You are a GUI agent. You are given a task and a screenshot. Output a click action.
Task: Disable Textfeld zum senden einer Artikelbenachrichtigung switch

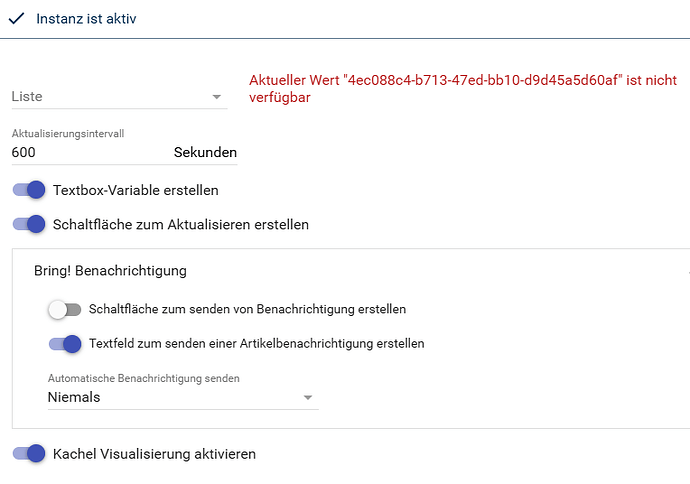[65, 344]
